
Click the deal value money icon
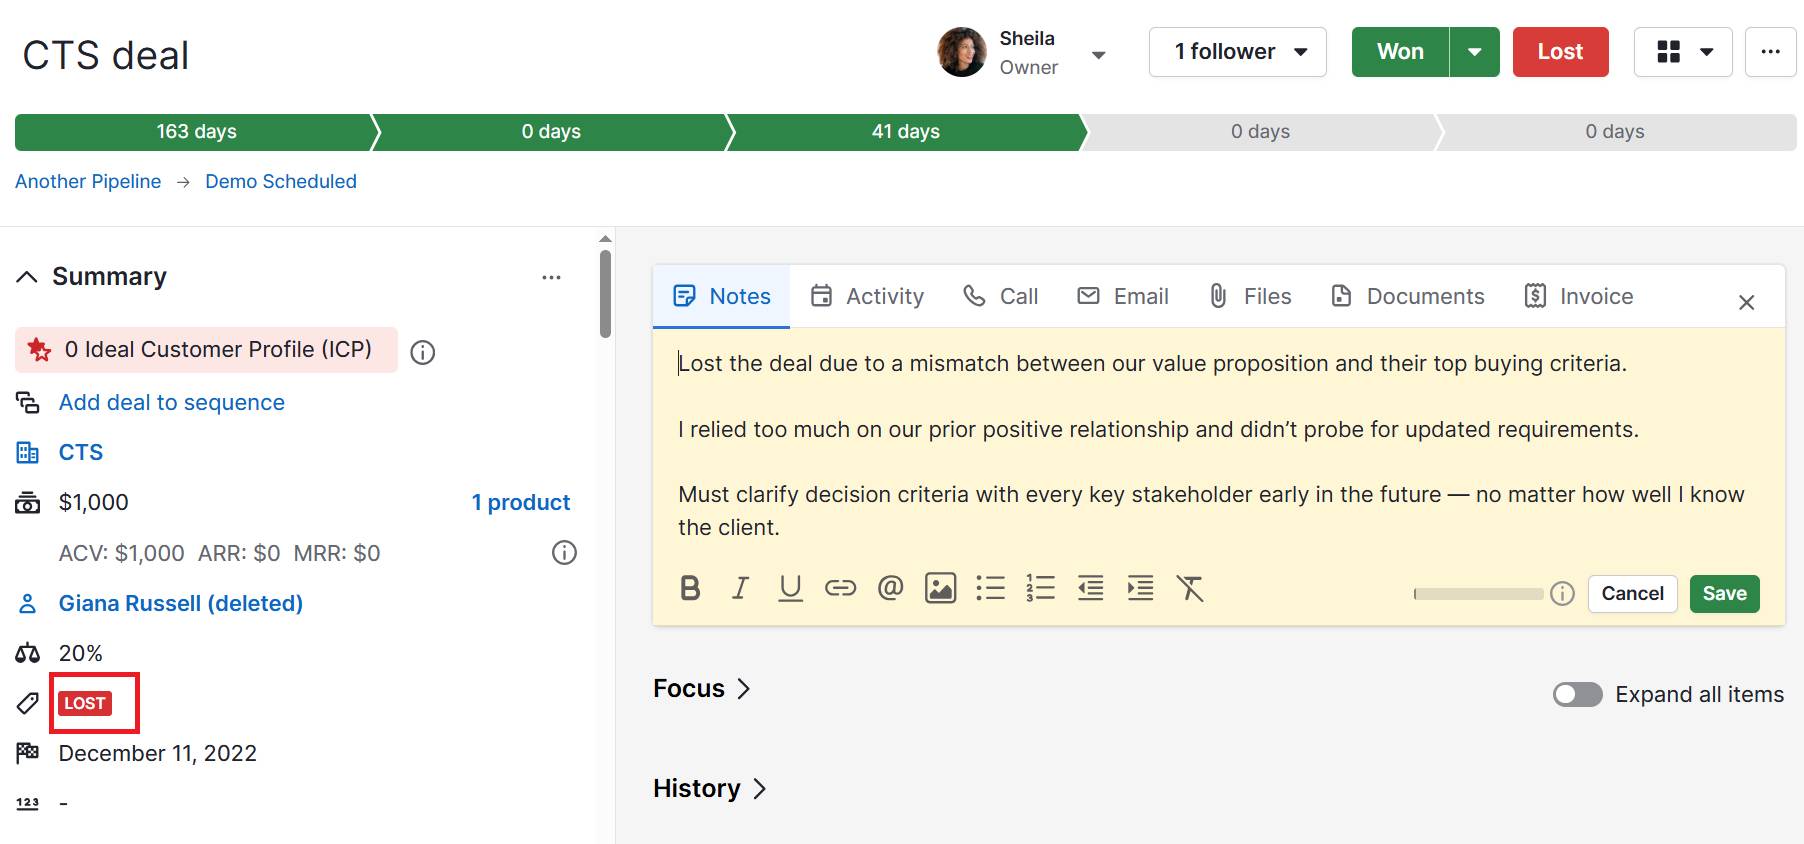coord(27,502)
